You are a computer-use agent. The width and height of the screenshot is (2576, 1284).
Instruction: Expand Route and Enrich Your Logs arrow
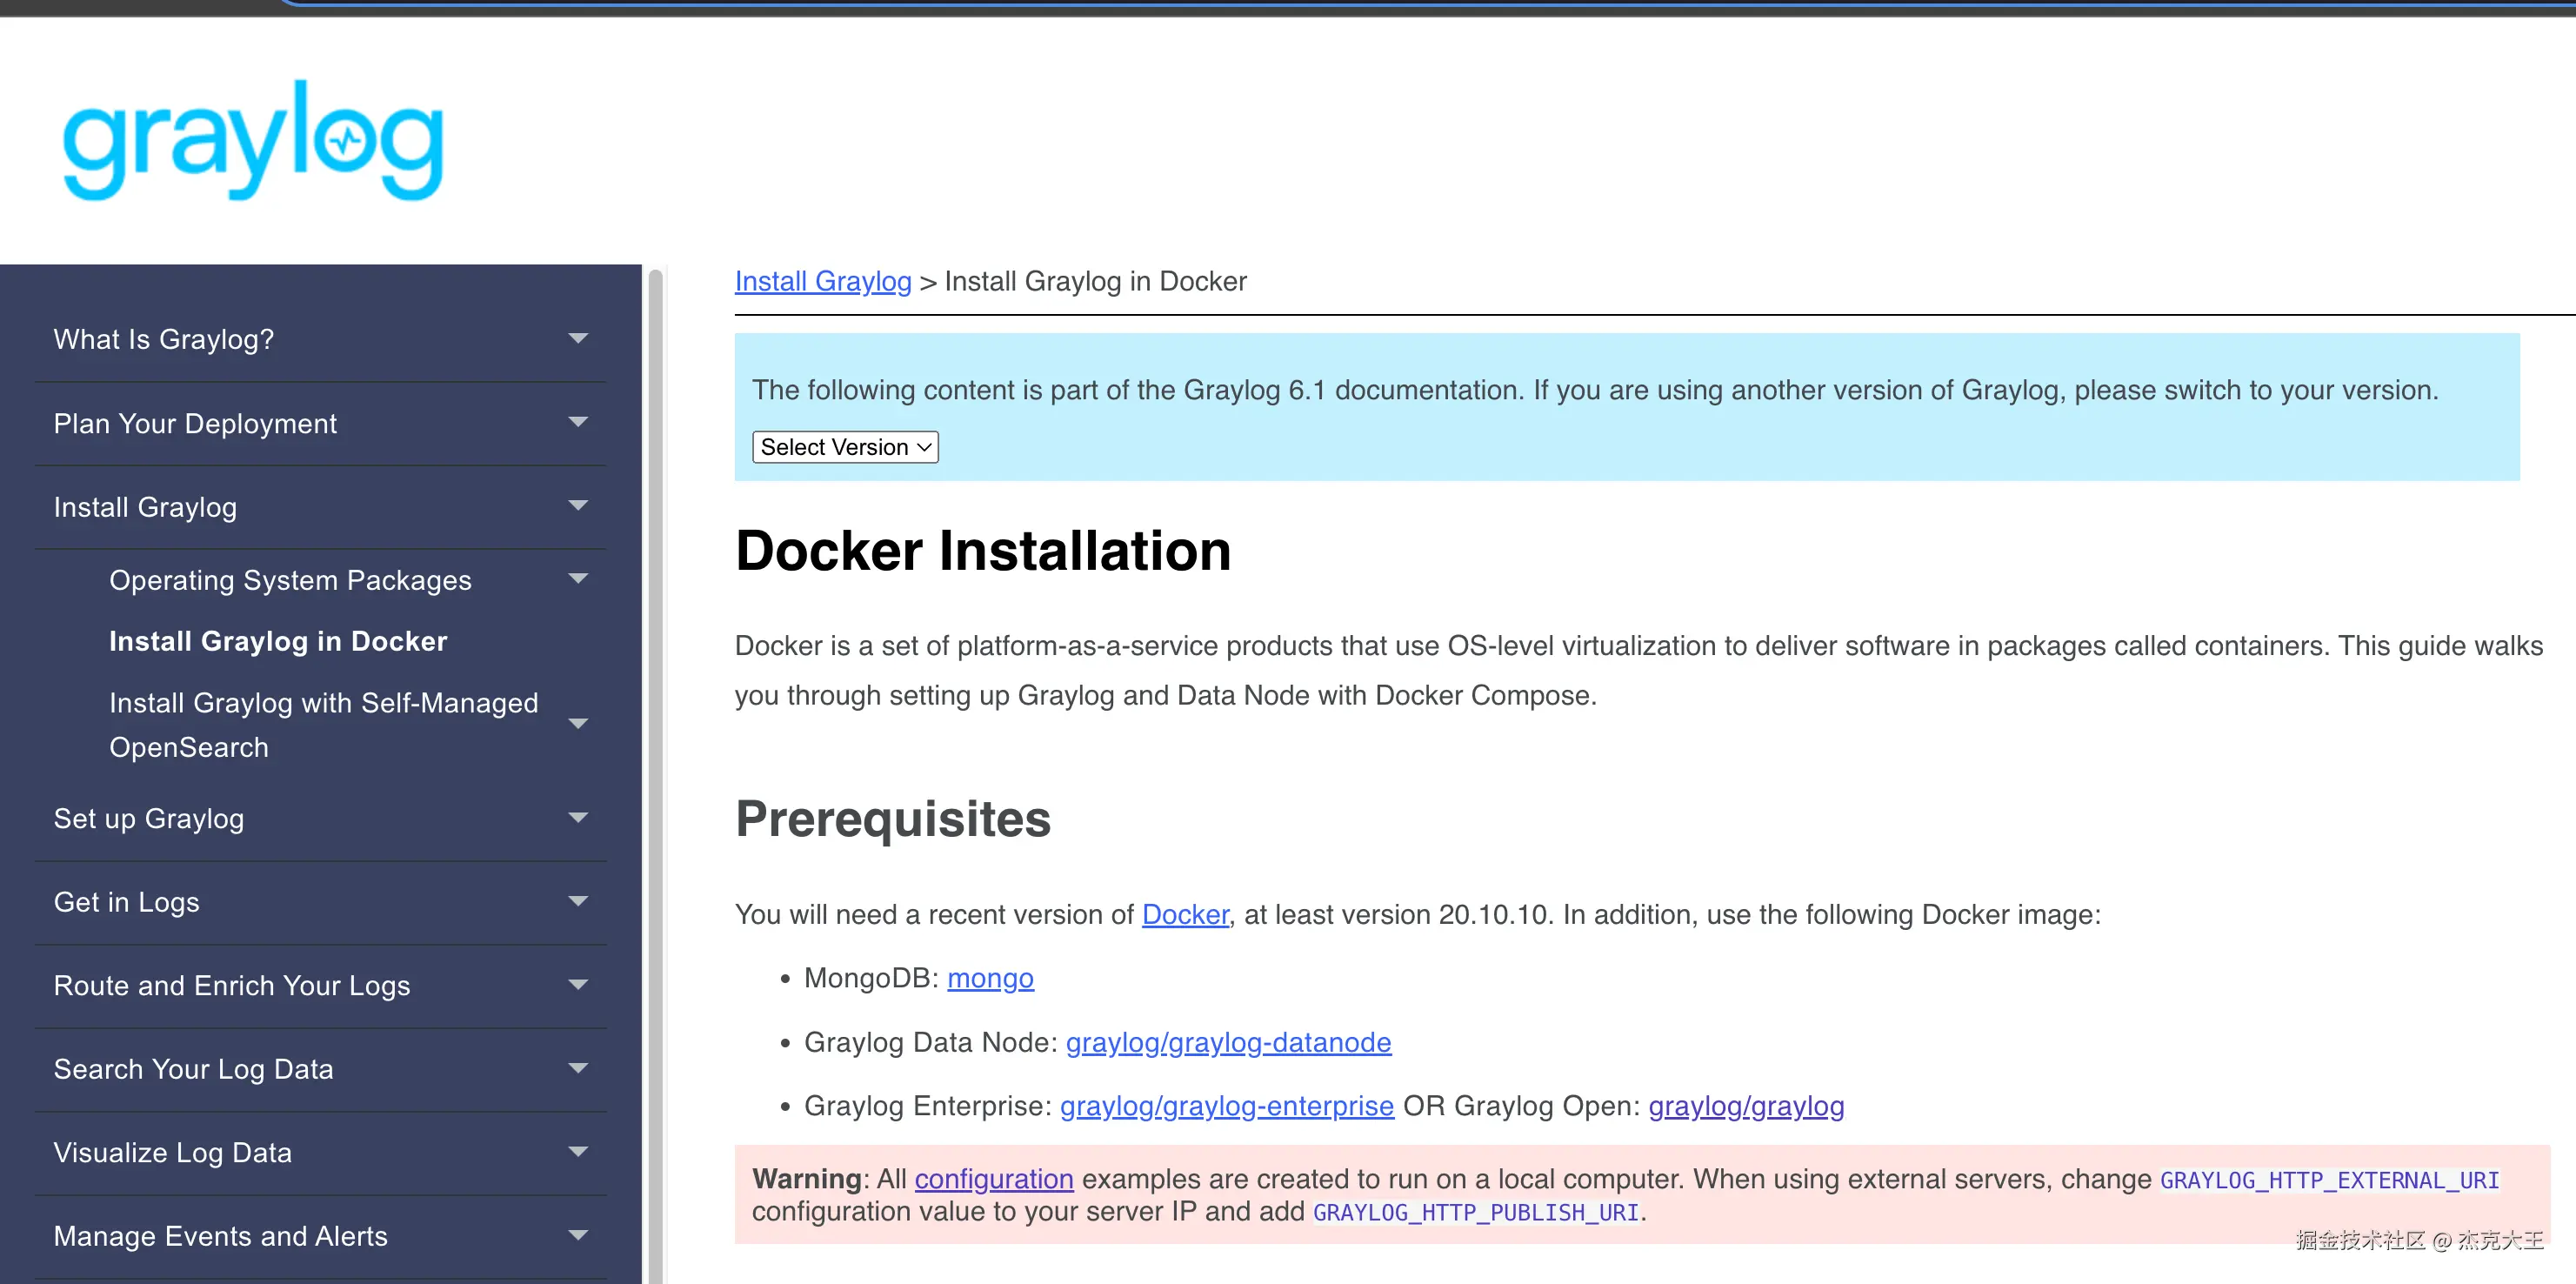point(577,985)
